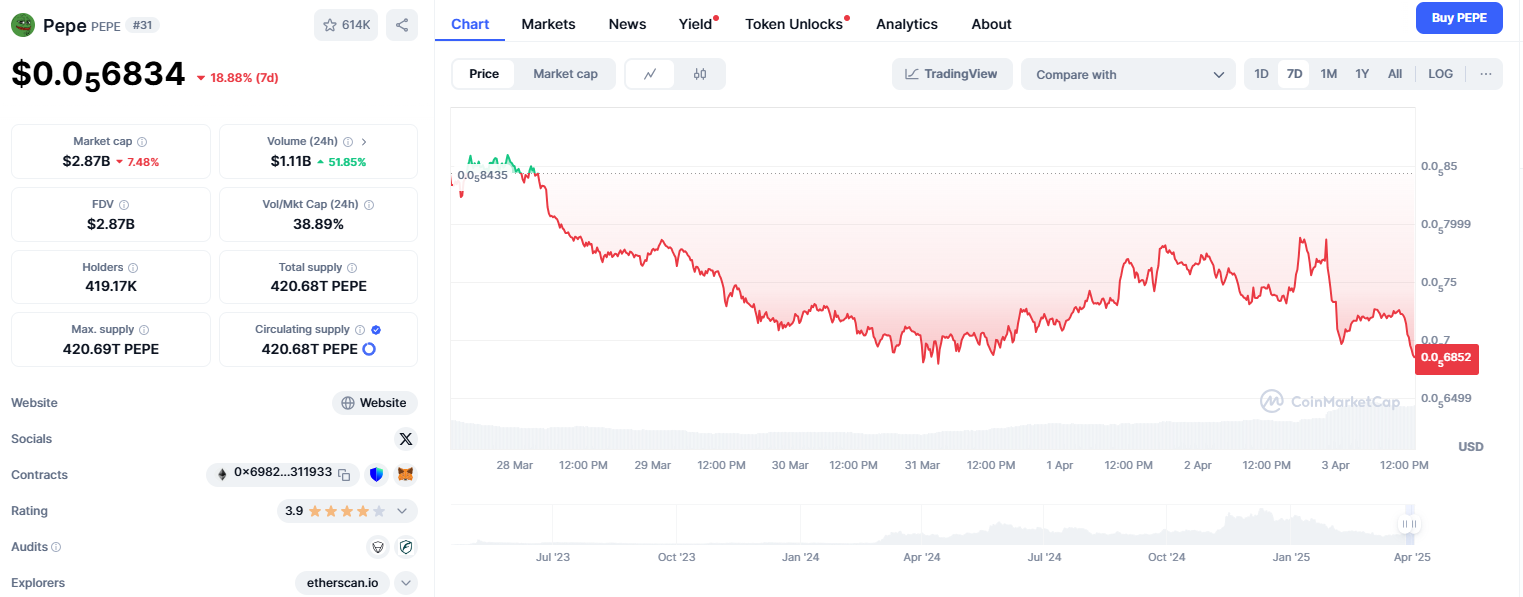This screenshot has height=597, width=1523.
Task: Open the three-dots chart options menu
Action: [x=1486, y=74]
